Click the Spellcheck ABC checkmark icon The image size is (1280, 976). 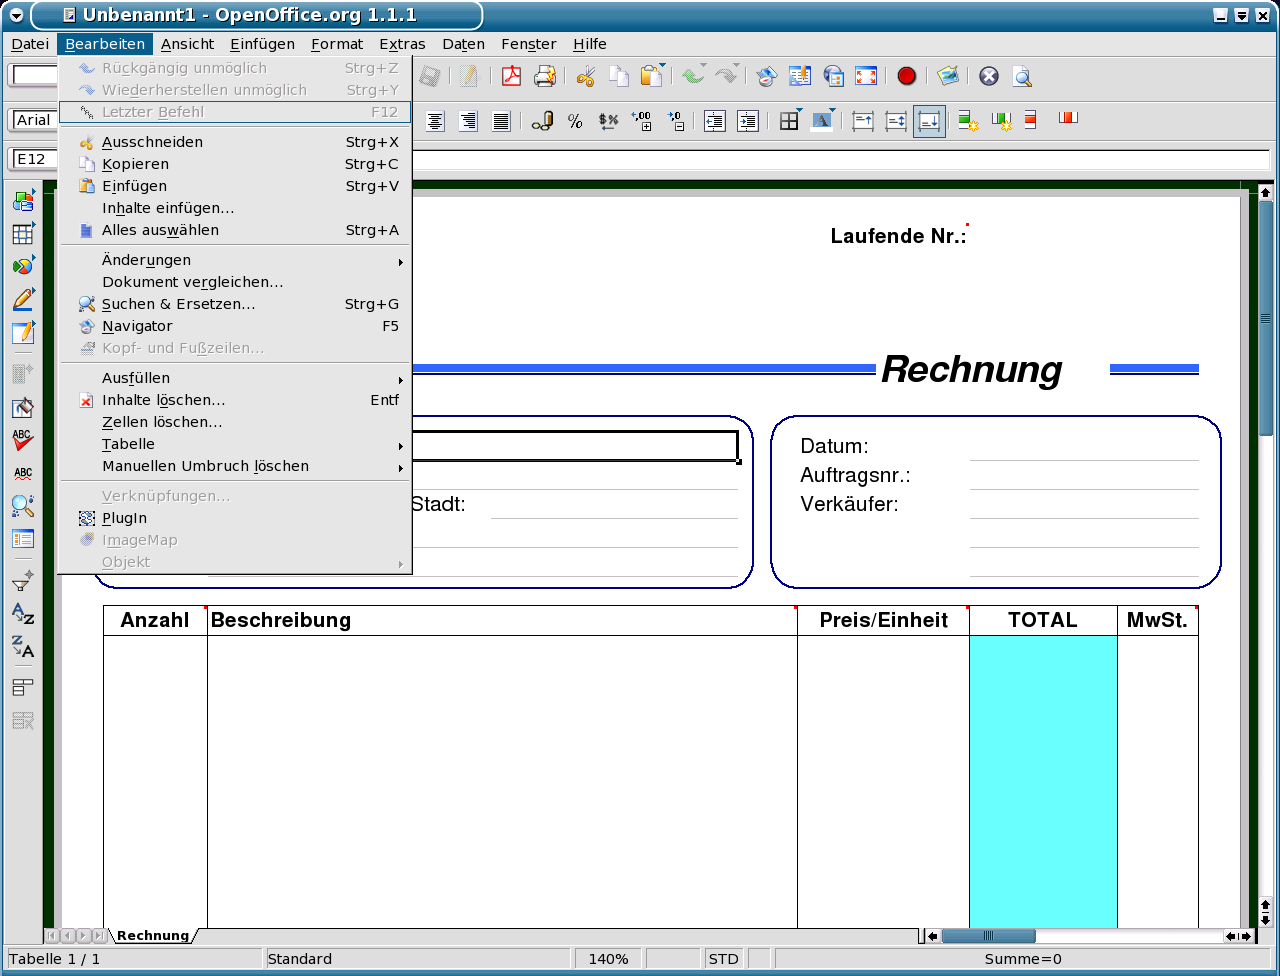click(23, 440)
